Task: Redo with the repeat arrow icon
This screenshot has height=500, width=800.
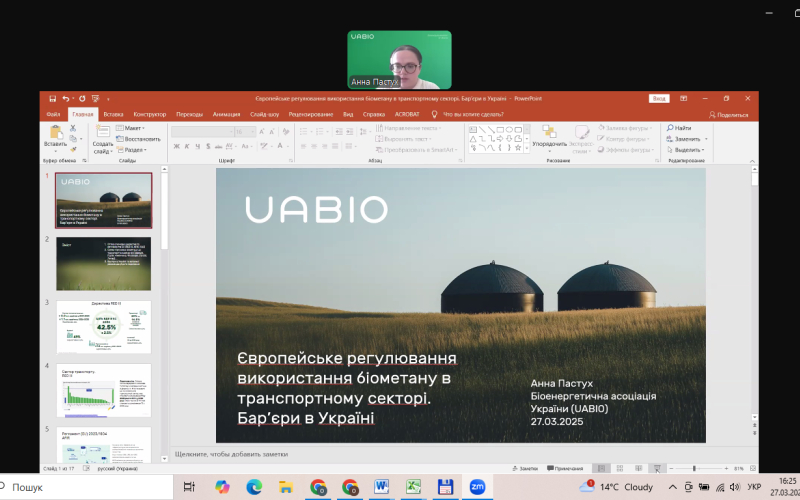Action: [82, 98]
